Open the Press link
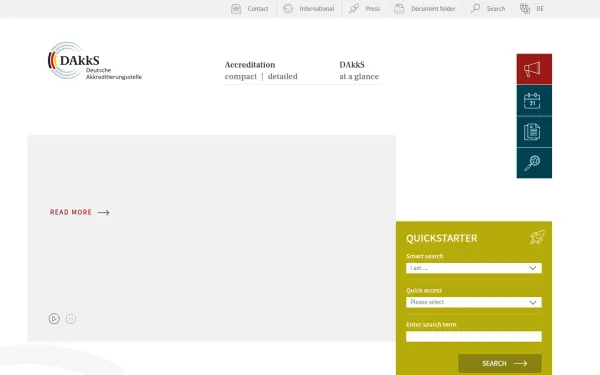This screenshot has width=600, height=375. point(372,8)
